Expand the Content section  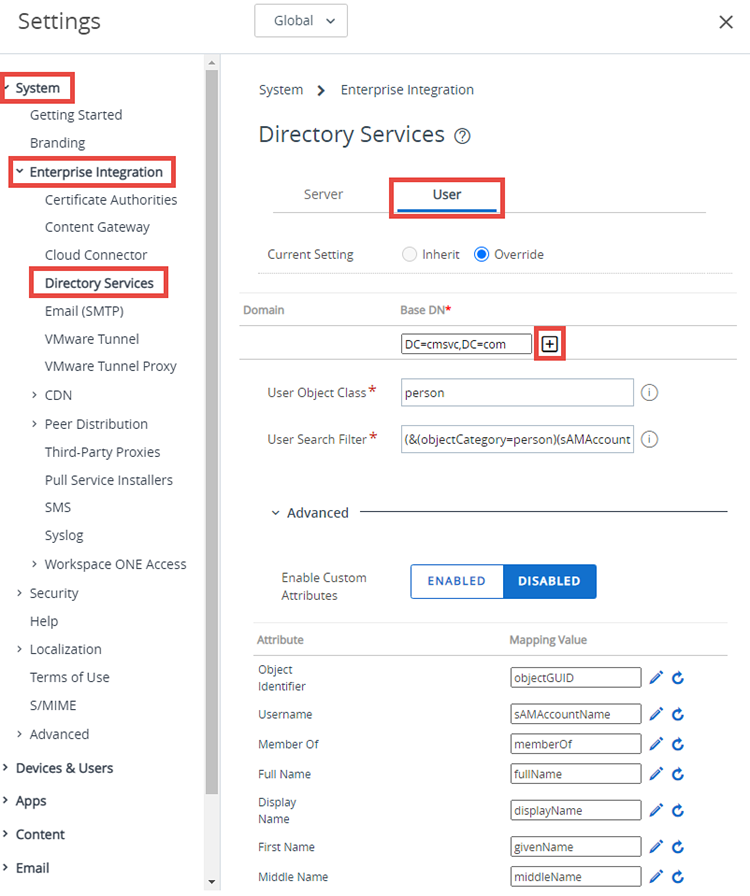[x=5, y=834]
